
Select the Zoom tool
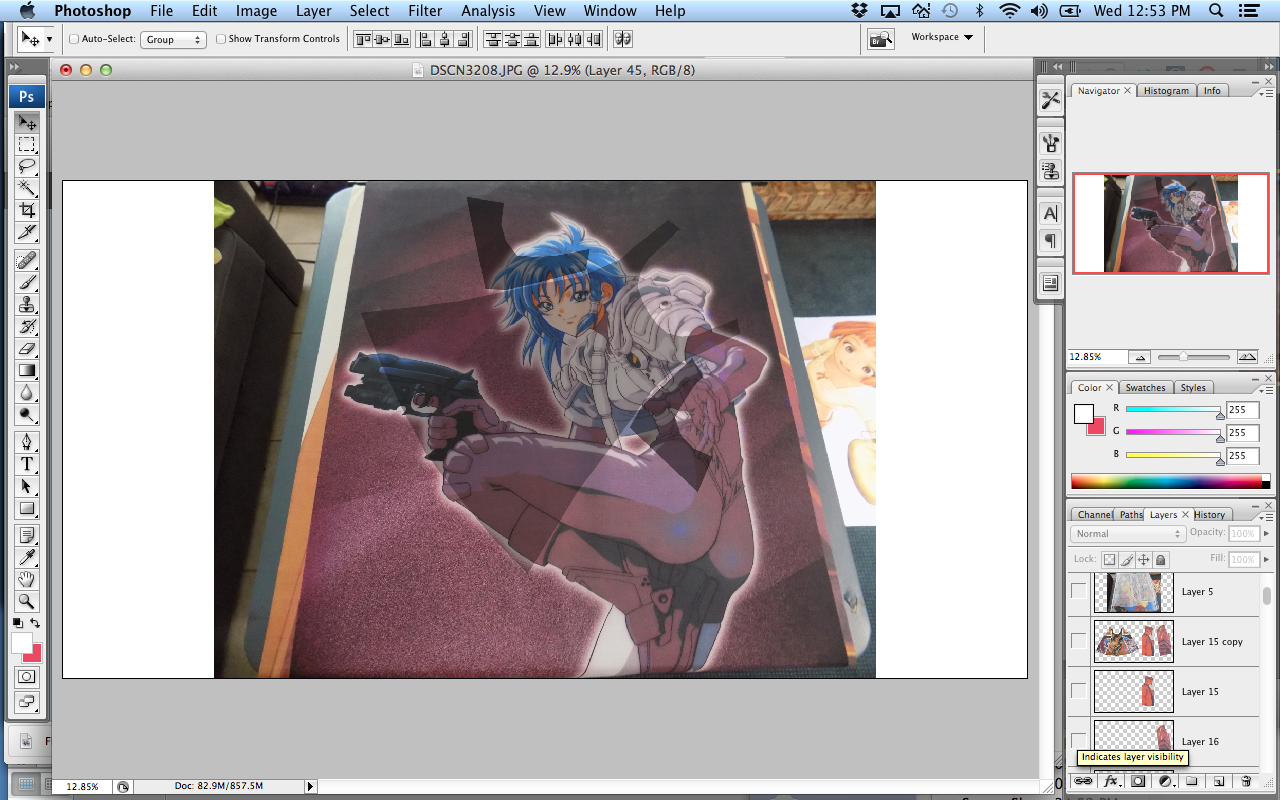click(x=27, y=601)
